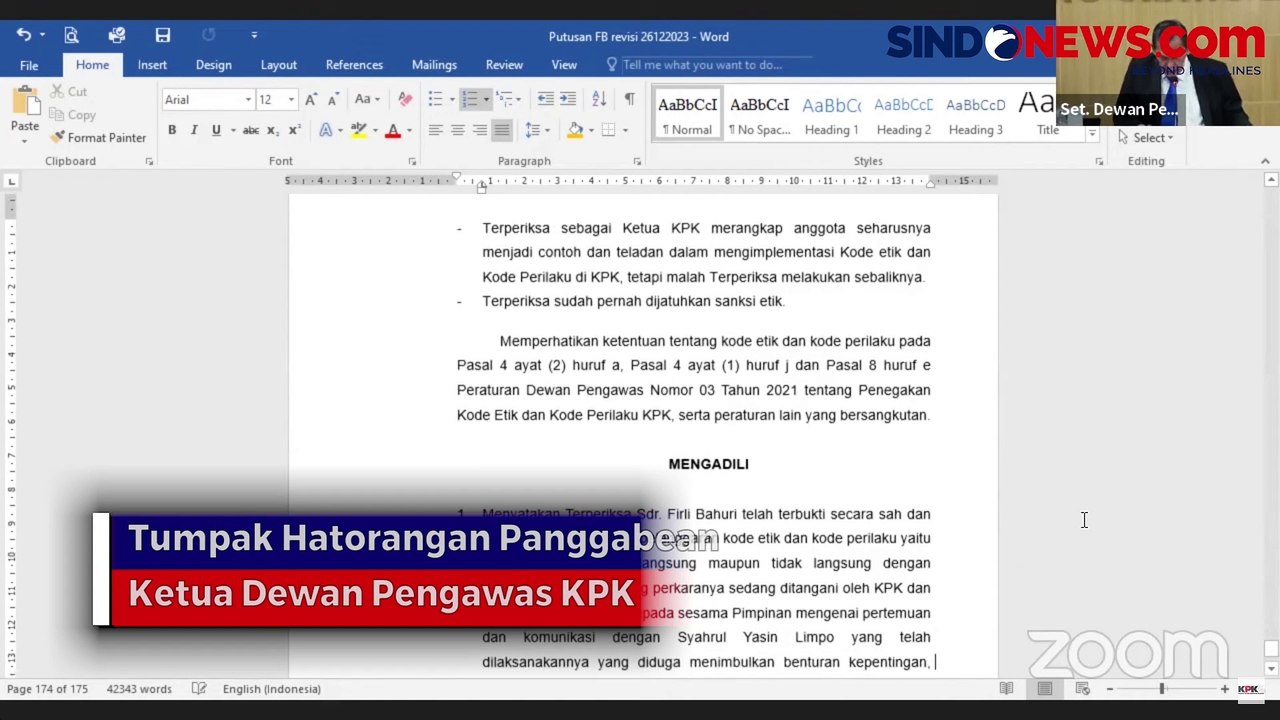The width and height of the screenshot is (1280, 720).
Task: Toggle Strikethrough formatting
Action: (x=251, y=130)
